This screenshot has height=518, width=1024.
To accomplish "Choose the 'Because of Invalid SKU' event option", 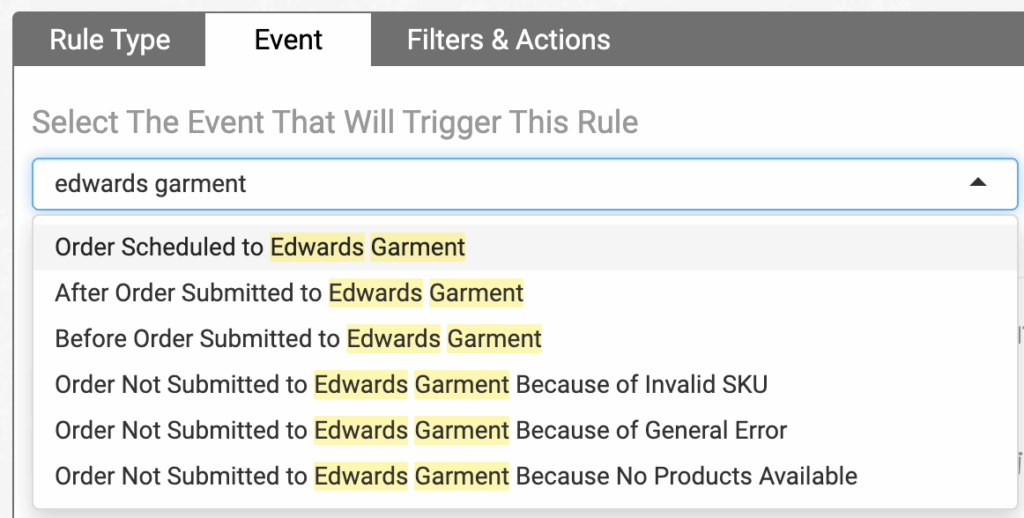I will 525,384.
